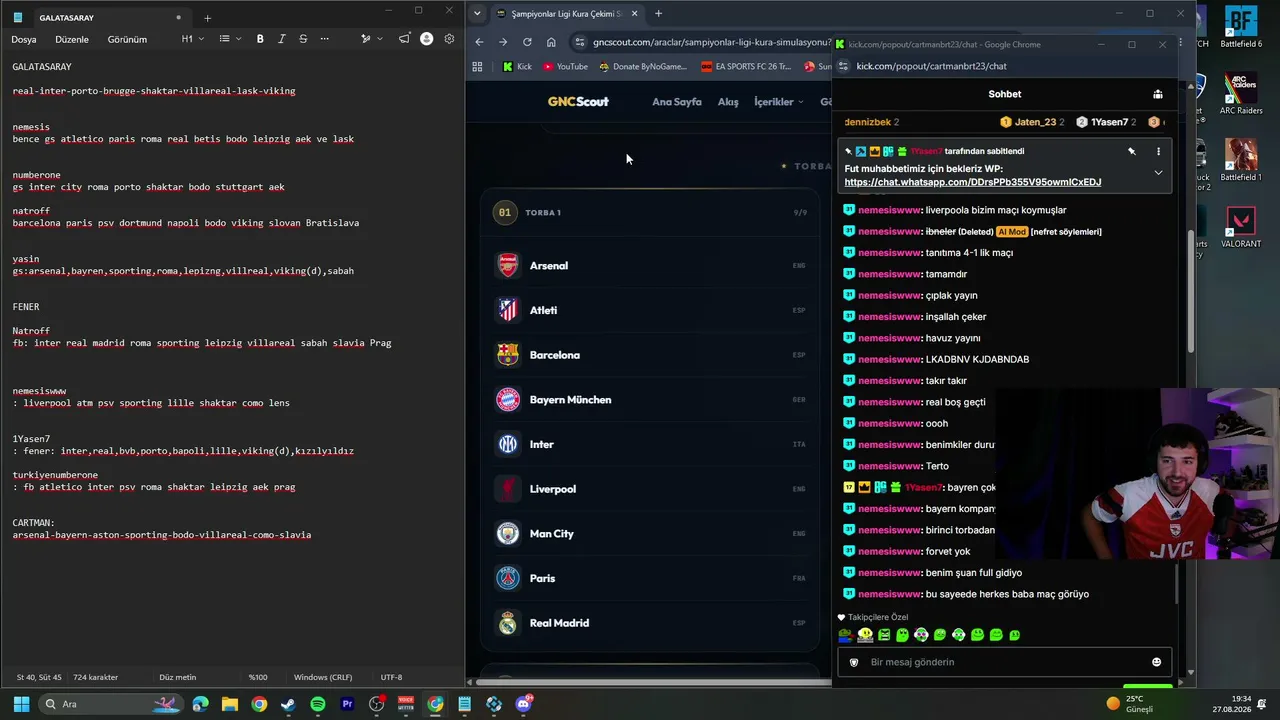1280x720 pixels.
Task: Expand the pinned message chevron
Action: point(1158,173)
